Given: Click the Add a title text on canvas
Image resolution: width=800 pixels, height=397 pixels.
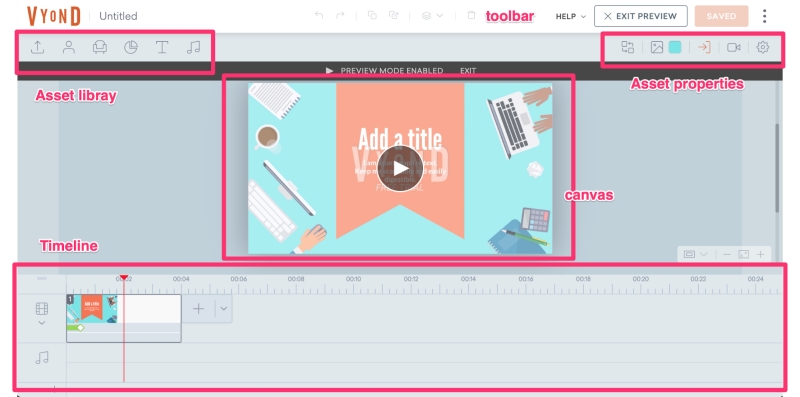Looking at the screenshot, I should [400, 139].
